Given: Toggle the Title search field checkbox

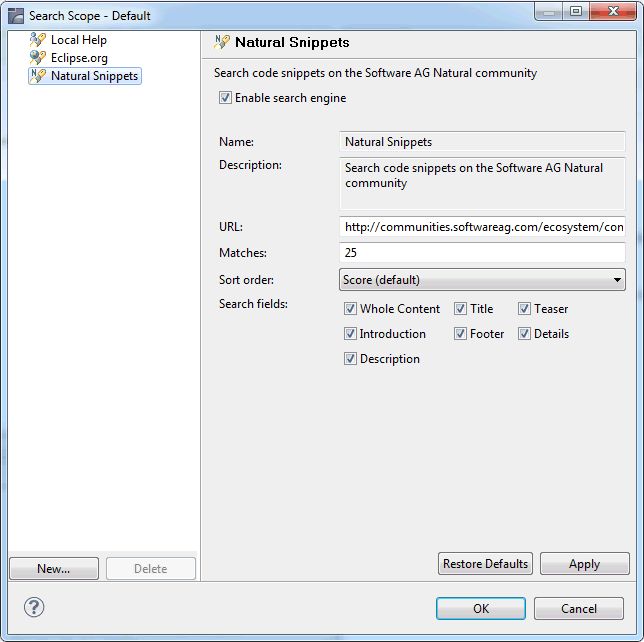Looking at the screenshot, I should 461,309.
